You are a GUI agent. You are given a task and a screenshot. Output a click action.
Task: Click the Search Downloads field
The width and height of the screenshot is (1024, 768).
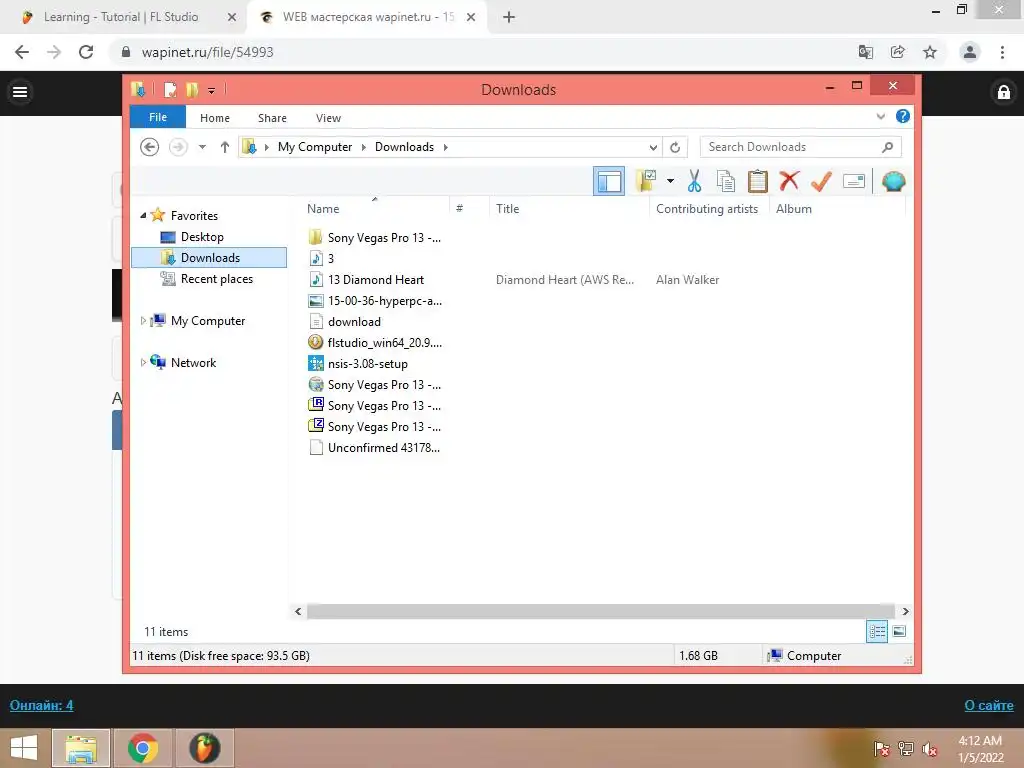[x=800, y=147]
